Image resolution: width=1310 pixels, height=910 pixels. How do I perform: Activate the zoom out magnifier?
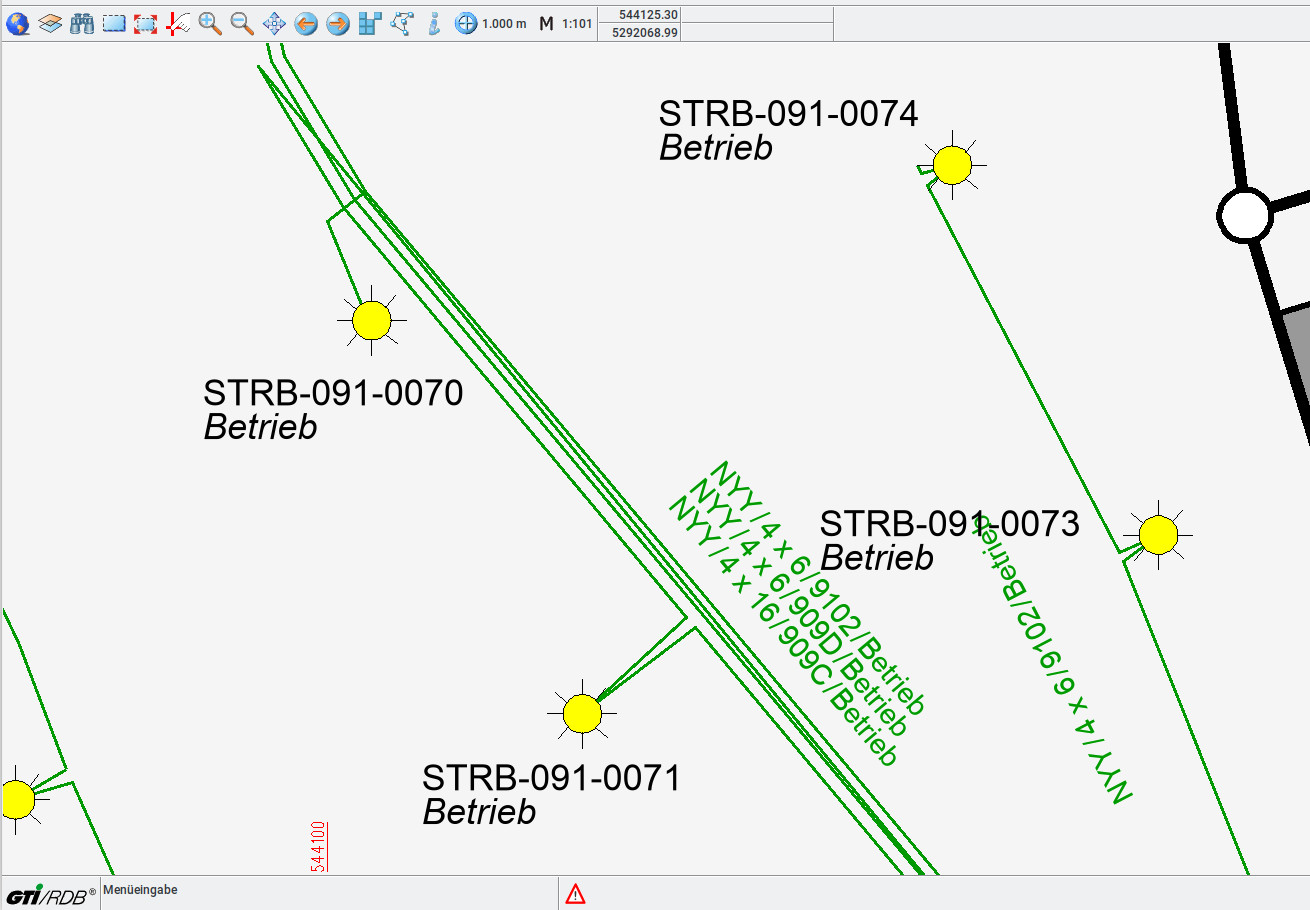(x=242, y=24)
